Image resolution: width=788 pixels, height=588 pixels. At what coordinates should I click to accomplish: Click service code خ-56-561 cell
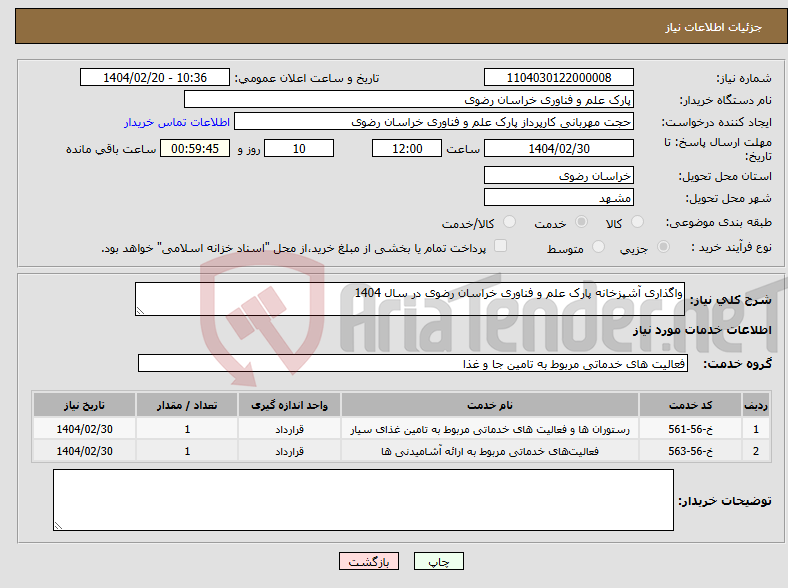pos(691,429)
